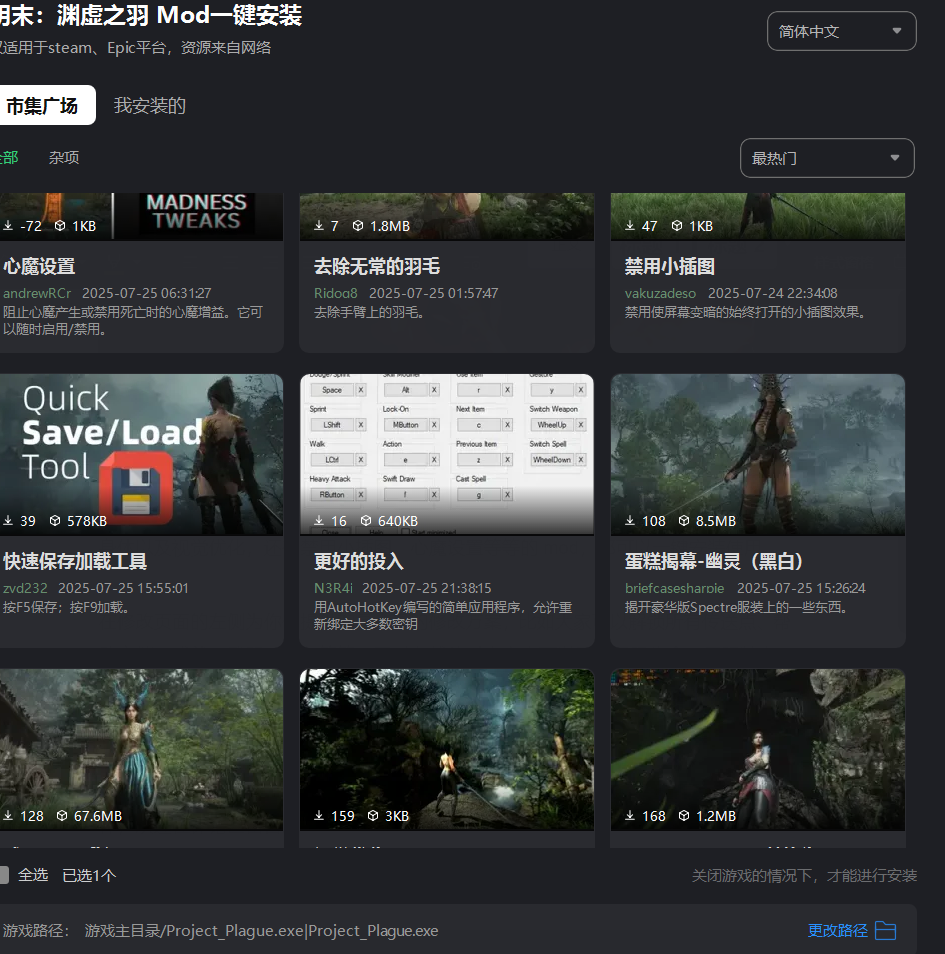Select the mod thumbnail showing 159 downloads

[447, 750]
